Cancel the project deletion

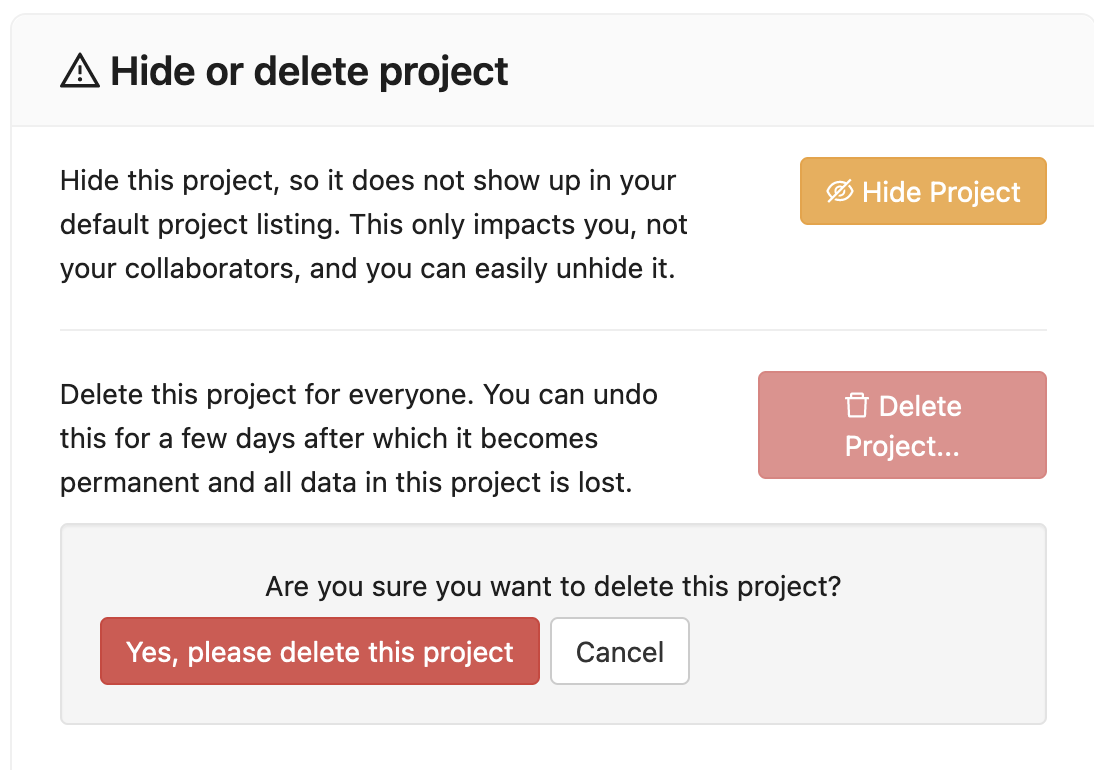tap(619, 652)
